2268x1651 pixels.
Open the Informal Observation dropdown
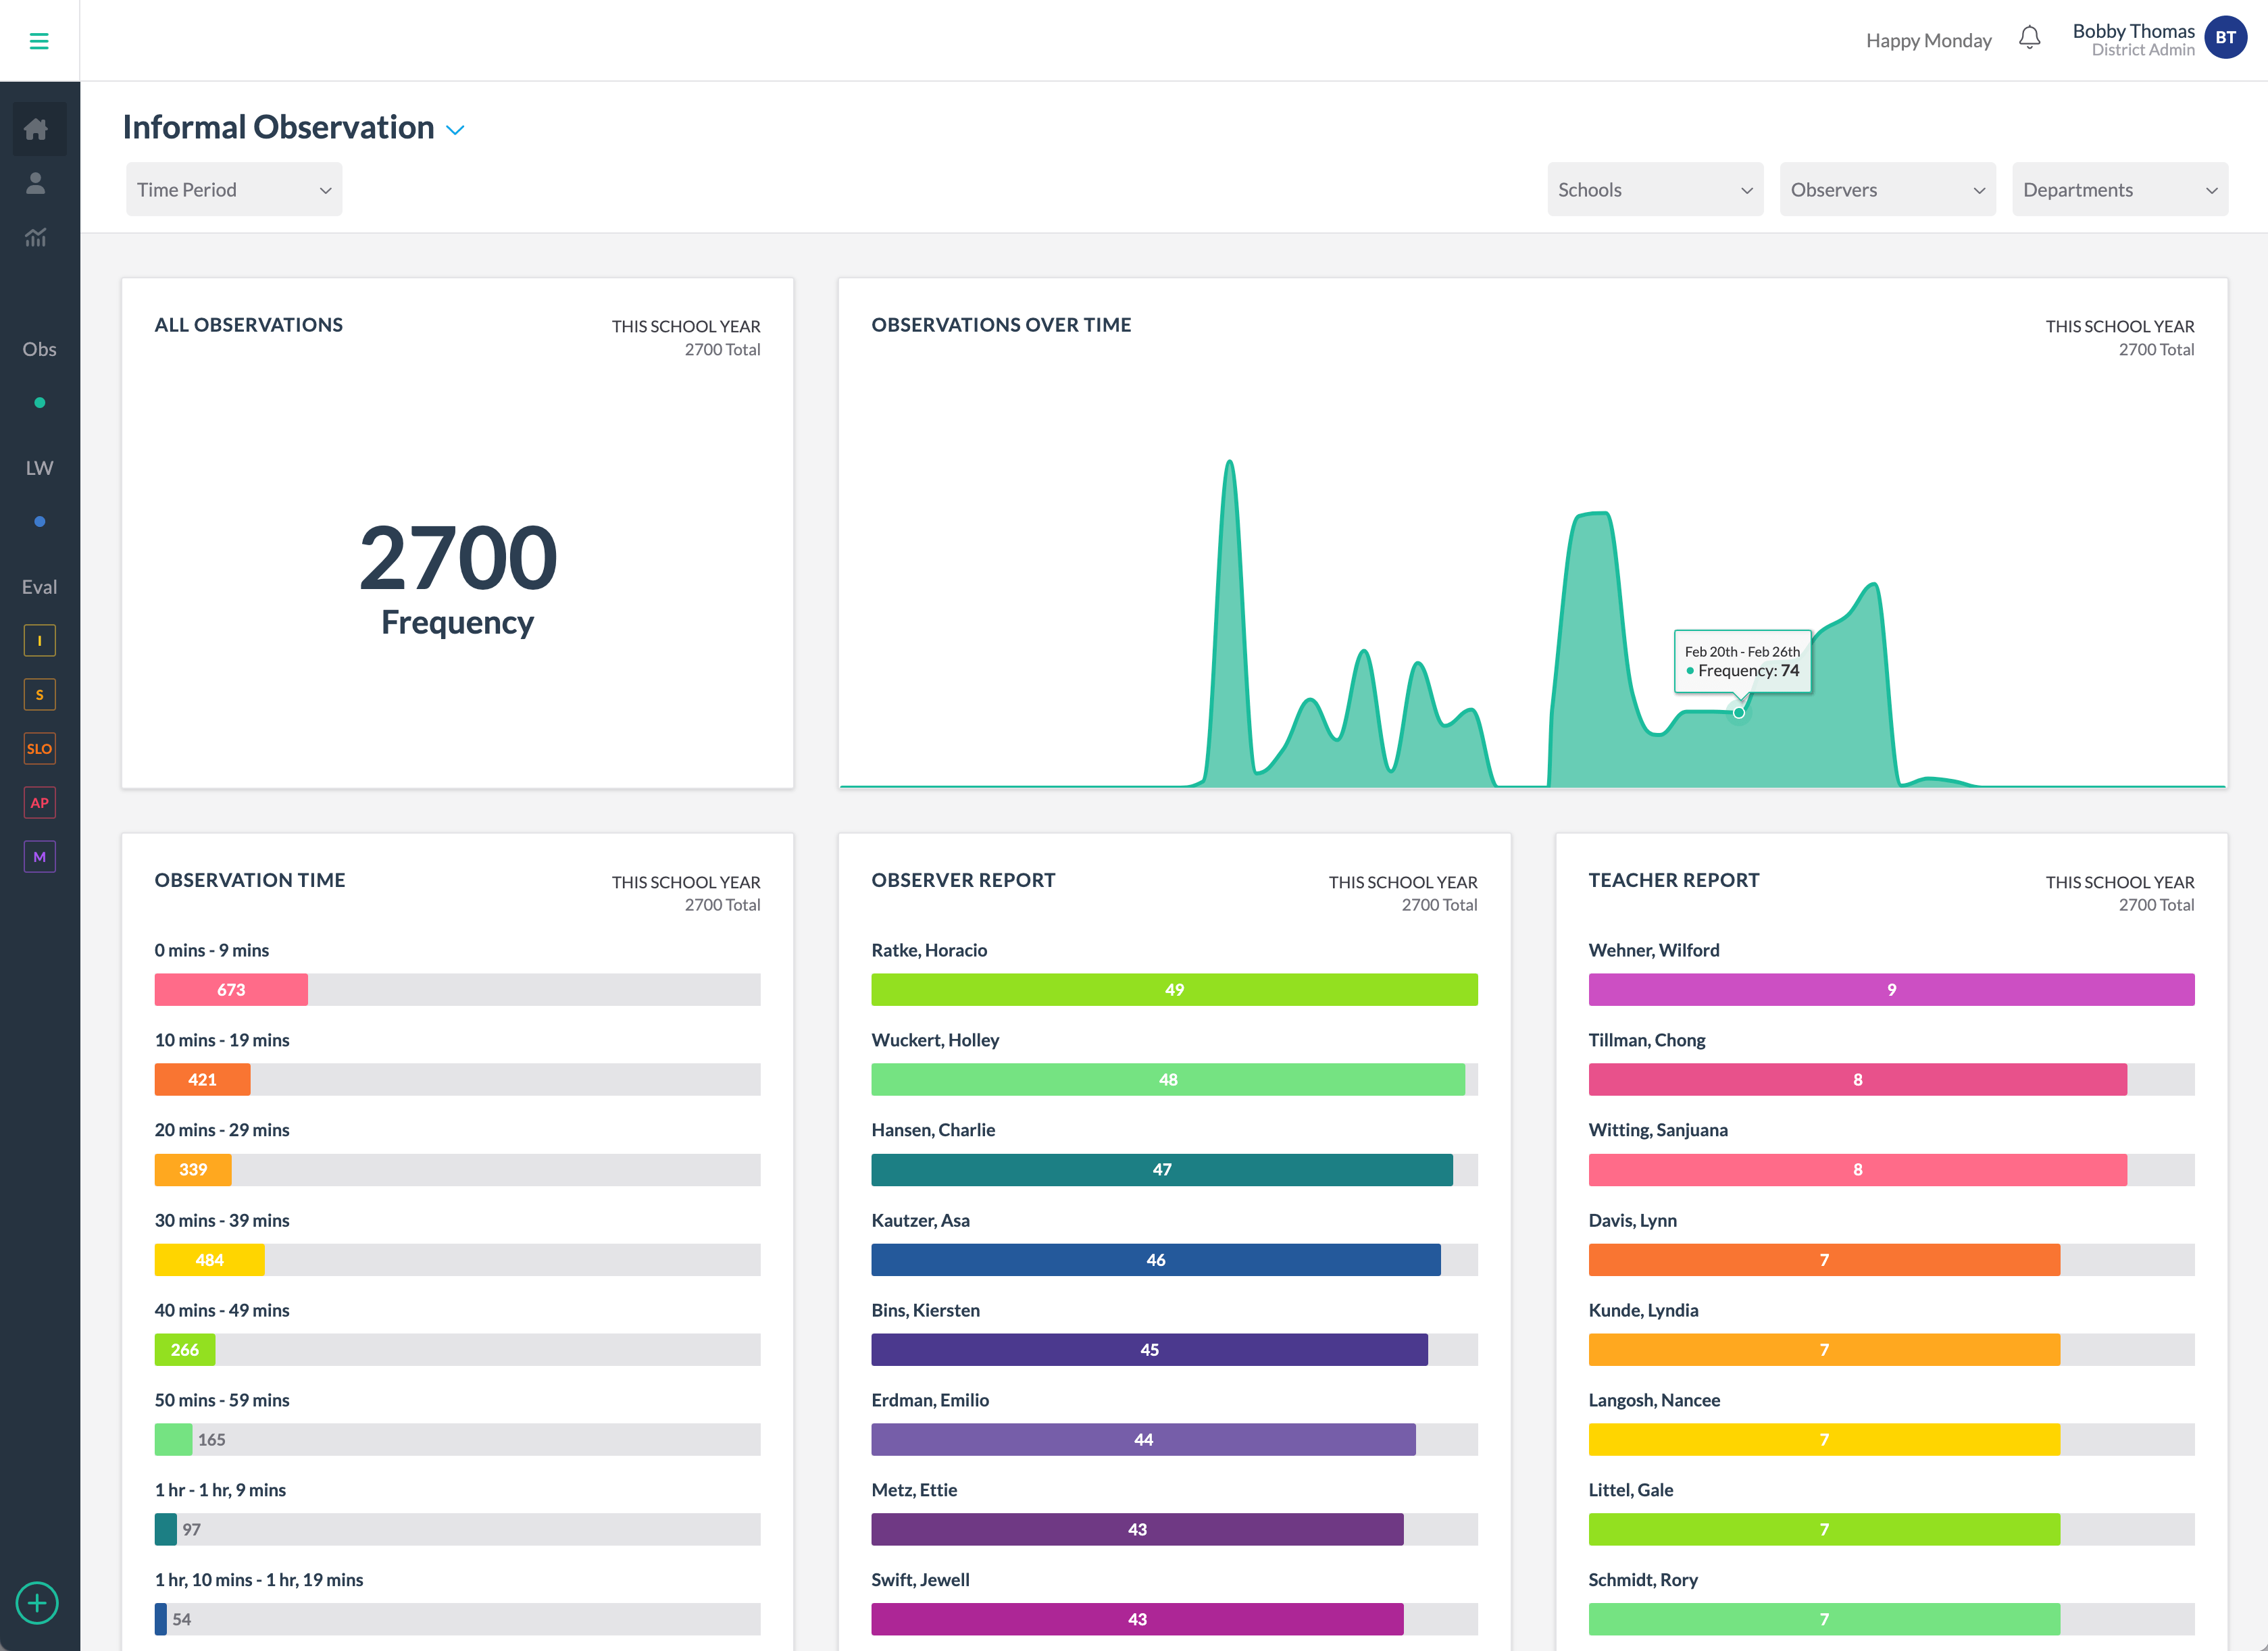[x=455, y=129]
